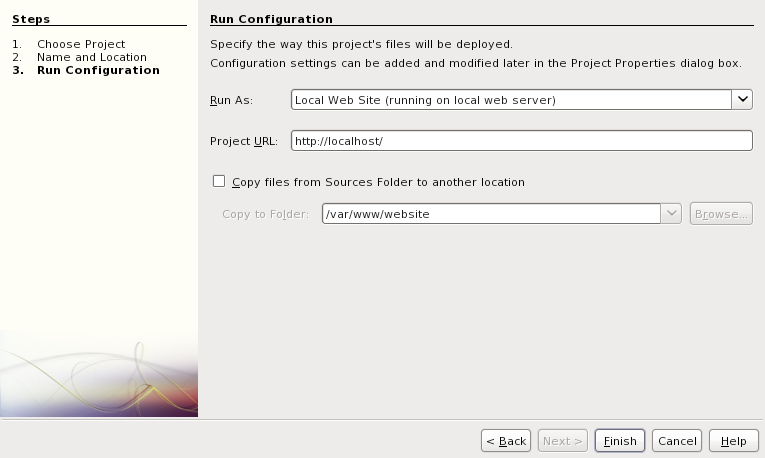
Task: Cancel the new project dialog
Action: 677,441
